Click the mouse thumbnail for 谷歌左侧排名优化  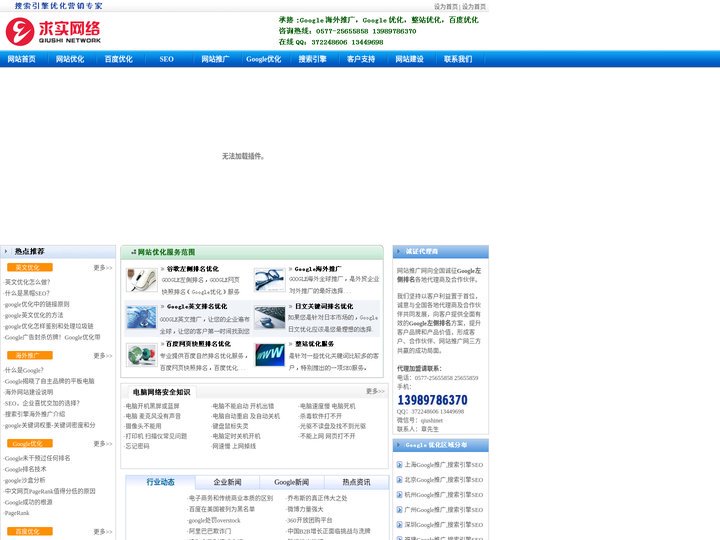[x=141, y=280]
